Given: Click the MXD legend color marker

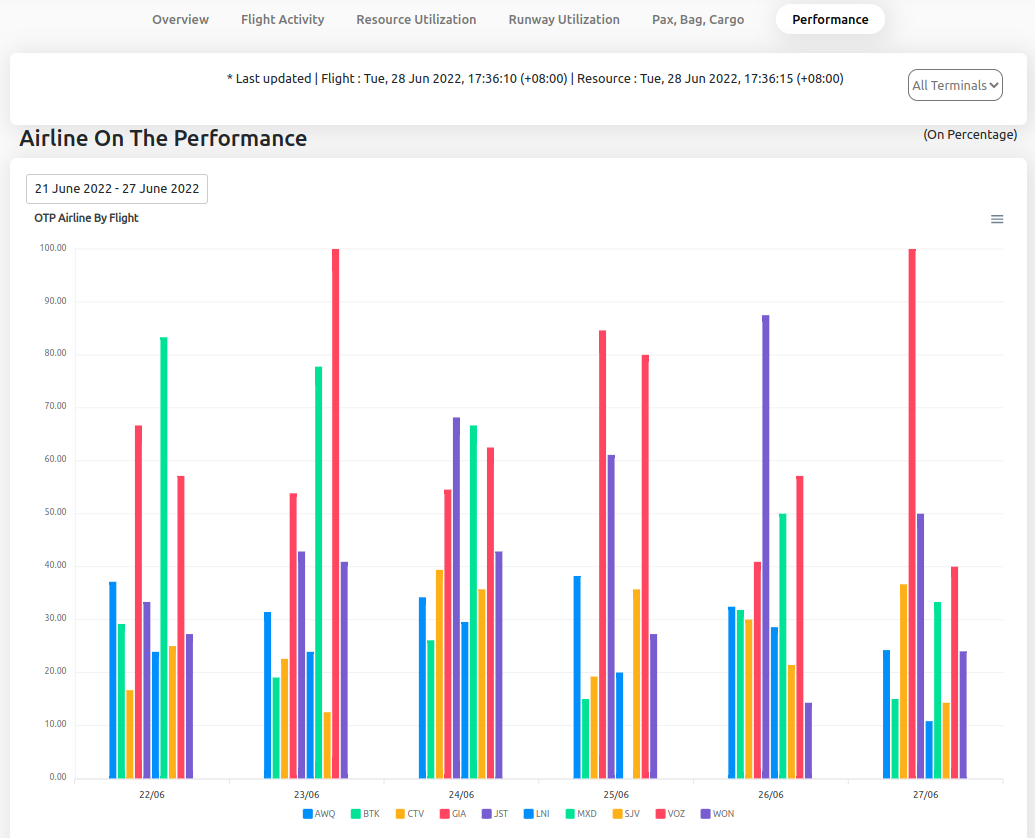Looking at the screenshot, I should point(571,814).
